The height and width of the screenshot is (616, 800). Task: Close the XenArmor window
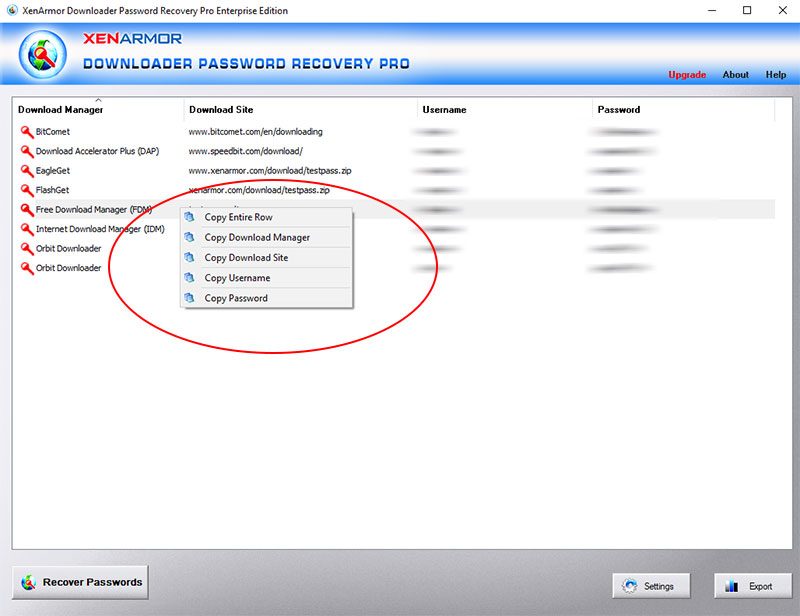(x=783, y=10)
